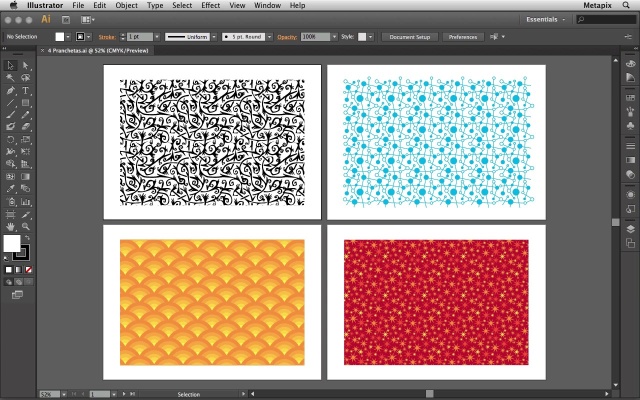Image resolution: width=640 pixels, height=400 pixels.
Task: Select the Mesh tool
Action: coord(10,177)
